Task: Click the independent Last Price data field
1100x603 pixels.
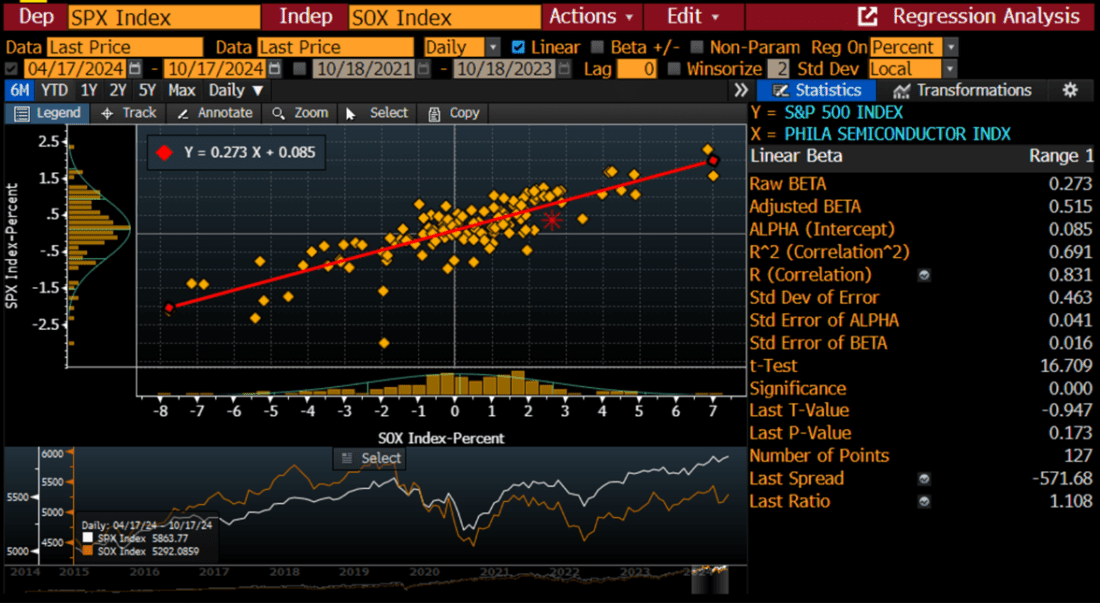Action: click(x=335, y=47)
